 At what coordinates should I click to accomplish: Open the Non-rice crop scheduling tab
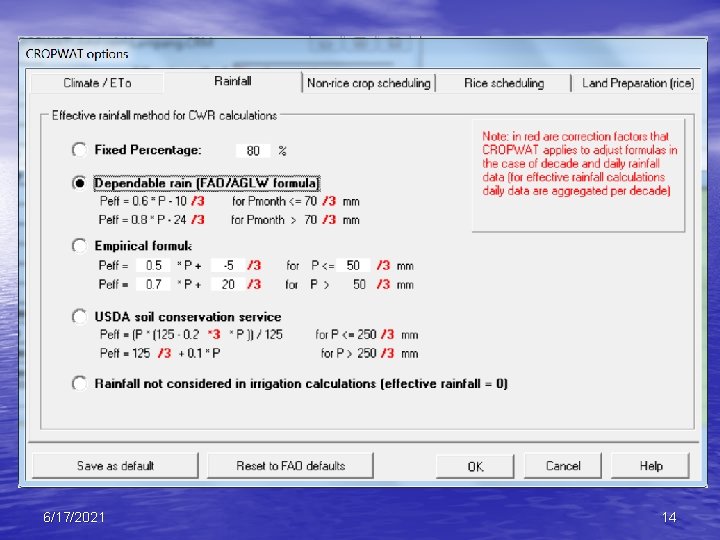369,83
